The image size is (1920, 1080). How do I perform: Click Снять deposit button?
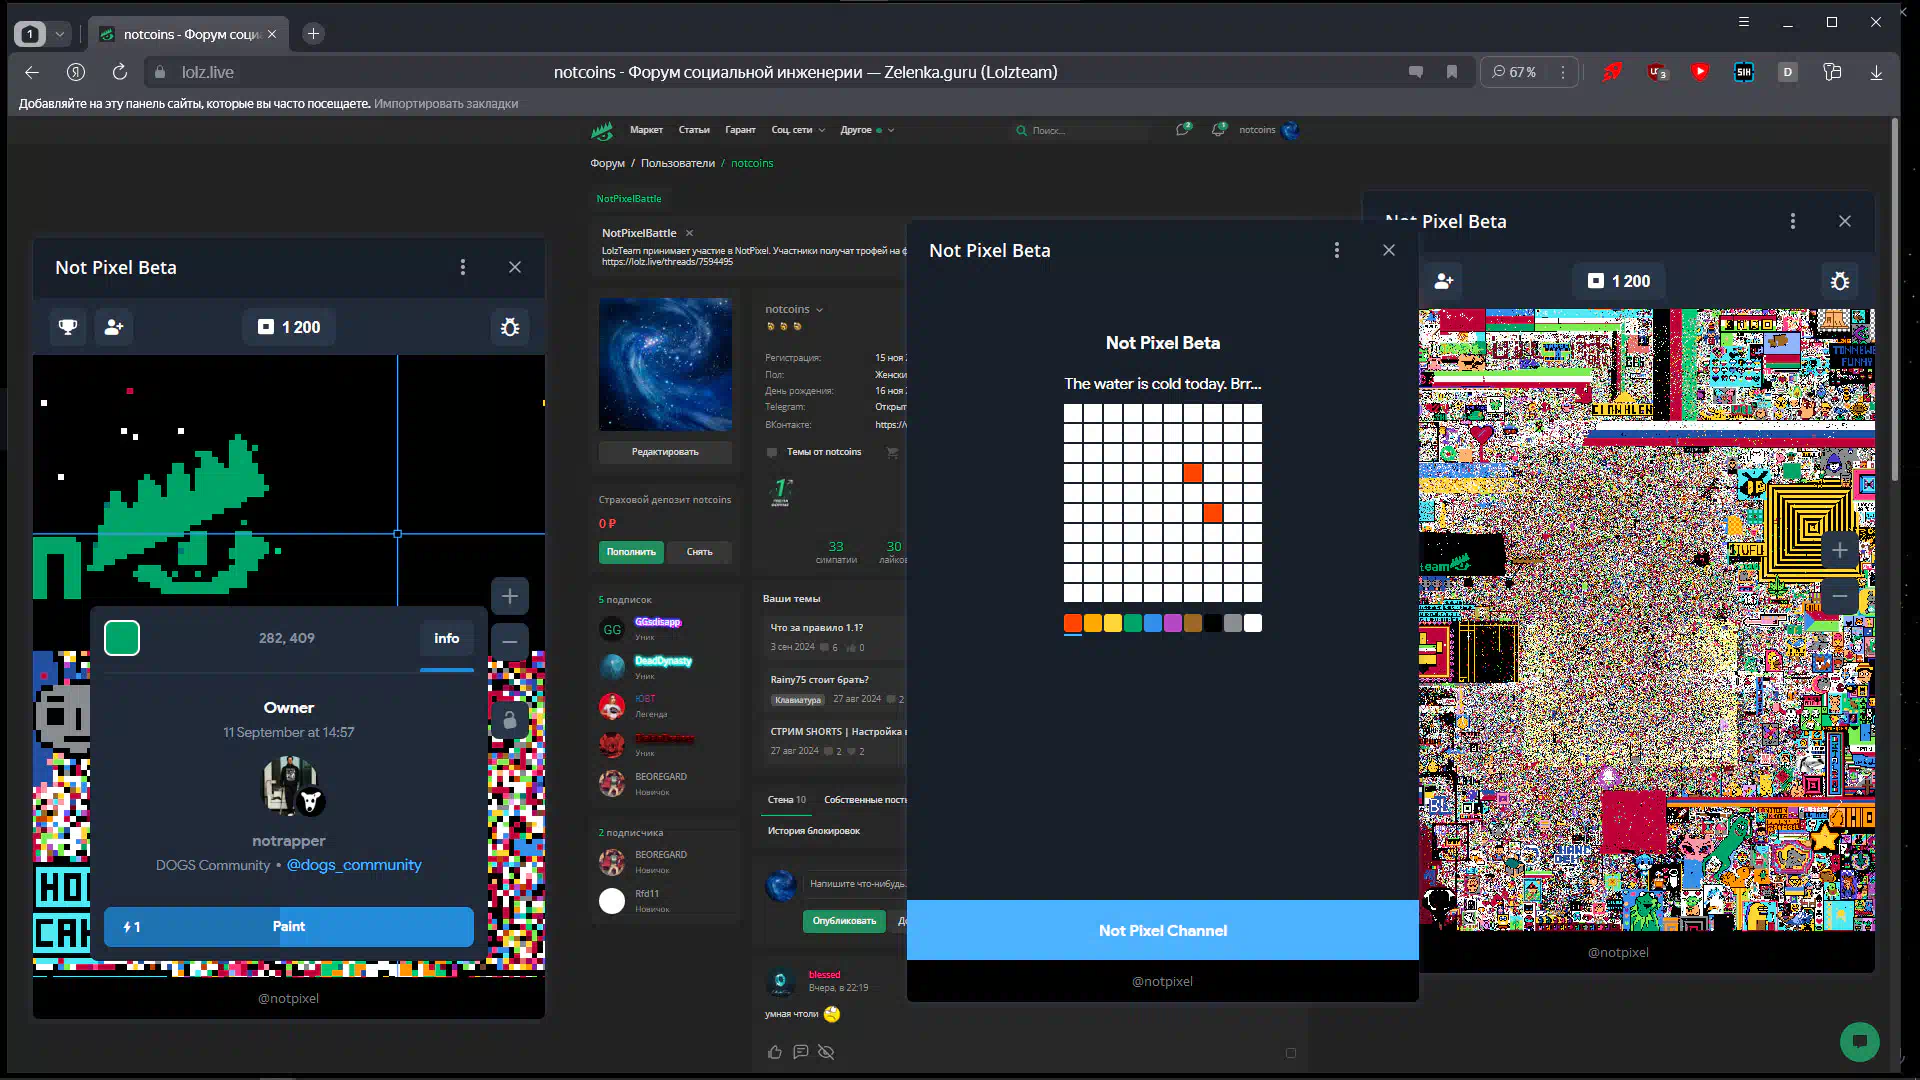coord(700,552)
